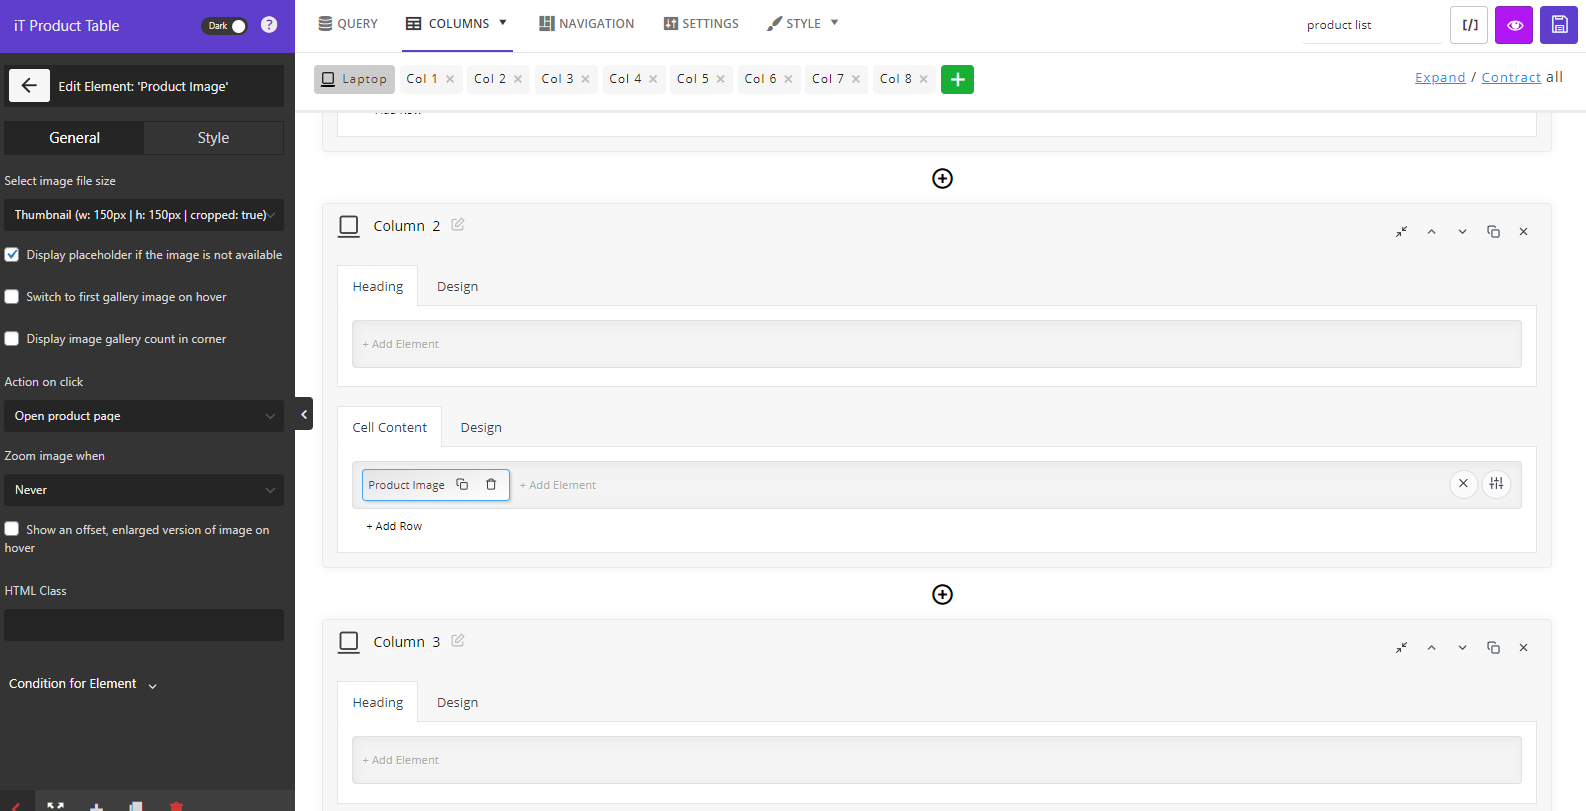
Task: Select the Column 2 checkbox icon
Action: click(349, 226)
